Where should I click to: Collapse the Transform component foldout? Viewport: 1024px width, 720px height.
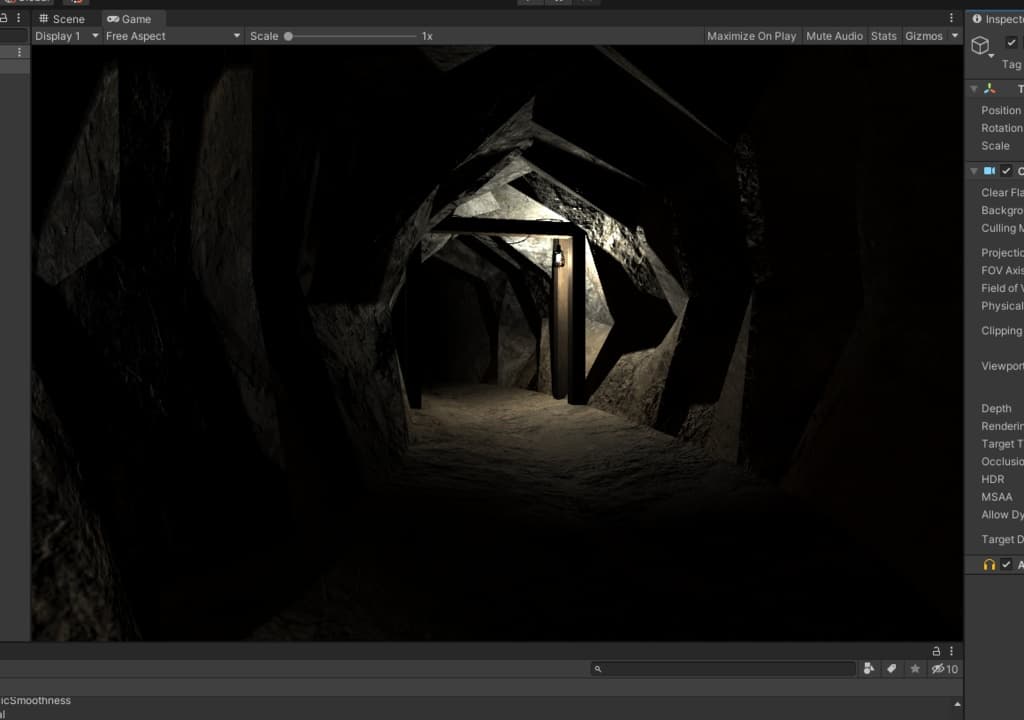[974, 89]
